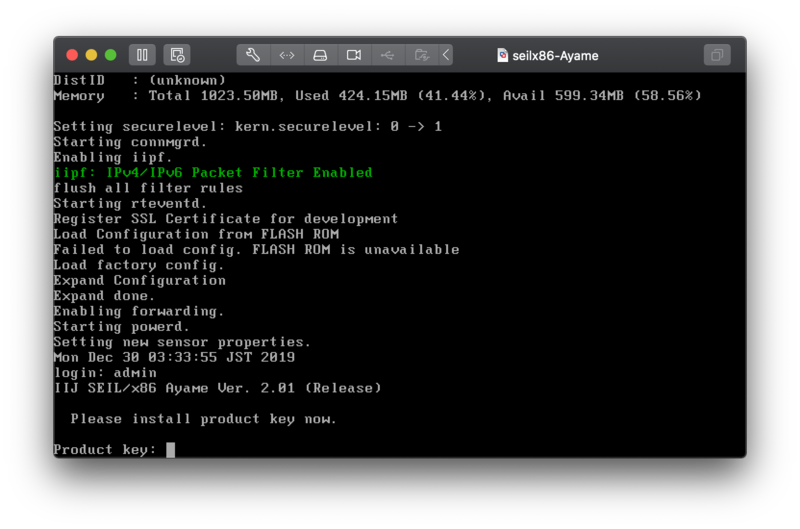Open USB devices icon
800x529 pixels.
pyautogui.click(x=387, y=55)
